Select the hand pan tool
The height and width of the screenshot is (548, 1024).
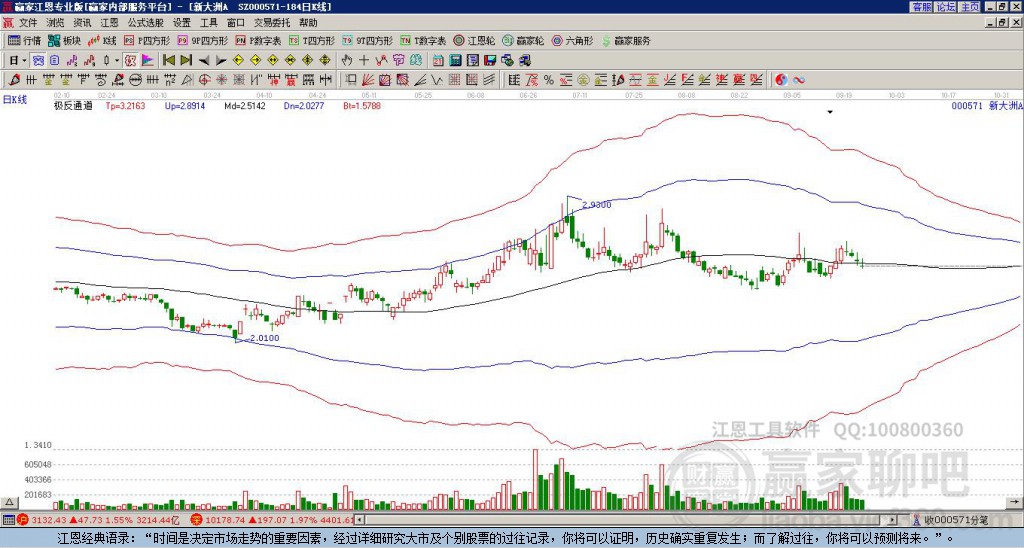coord(347,61)
